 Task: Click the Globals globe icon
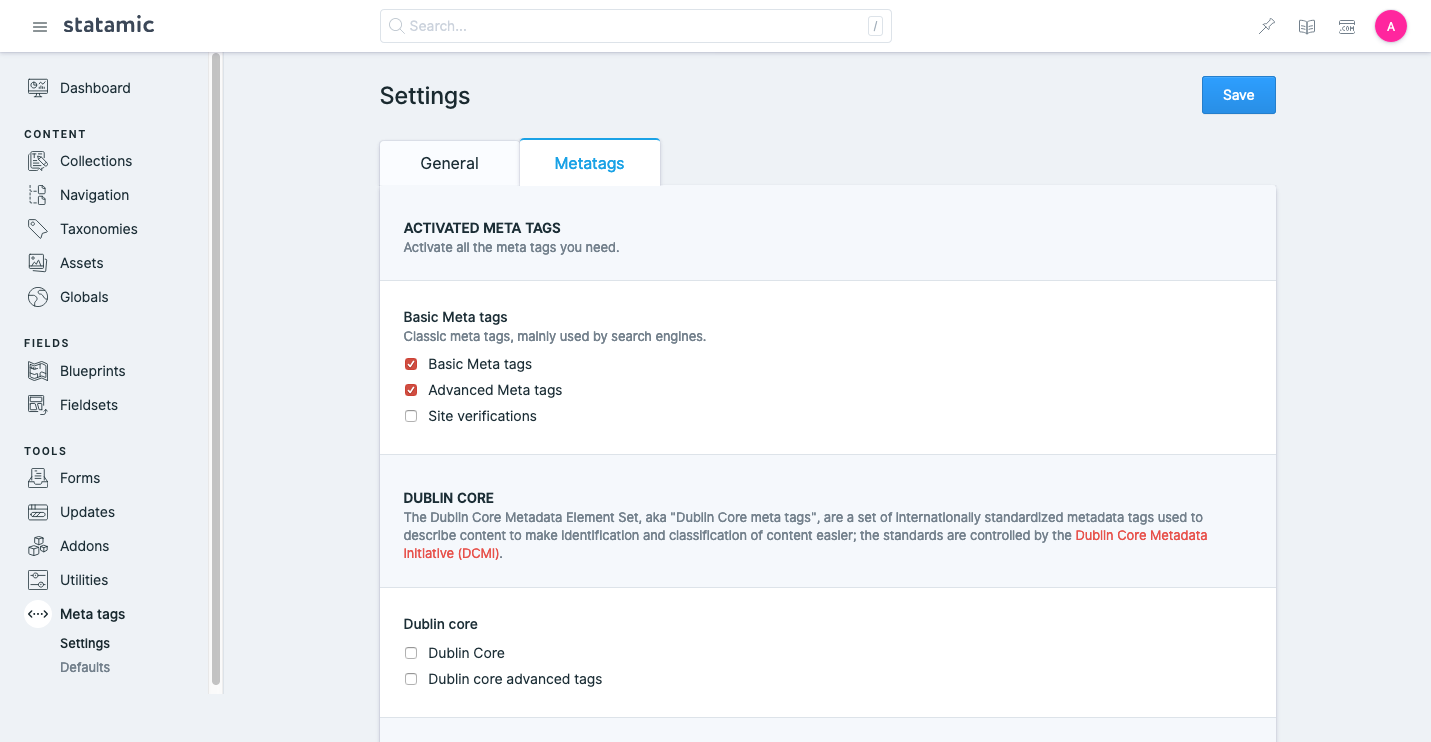point(38,297)
